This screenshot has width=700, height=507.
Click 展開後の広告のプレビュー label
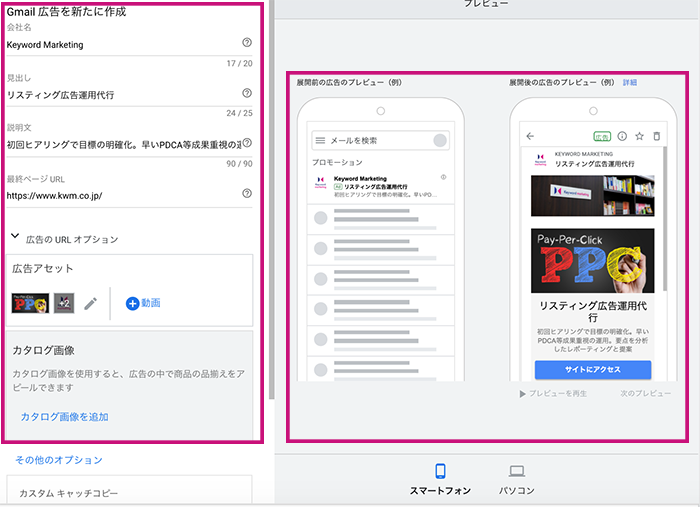(562, 83)
